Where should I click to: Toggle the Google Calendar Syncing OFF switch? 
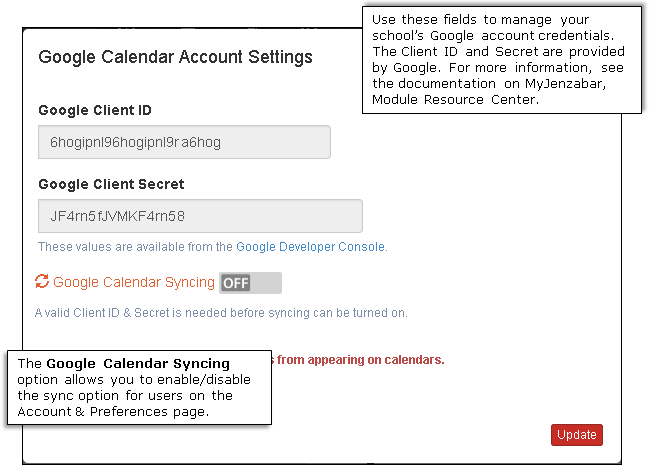250,283
